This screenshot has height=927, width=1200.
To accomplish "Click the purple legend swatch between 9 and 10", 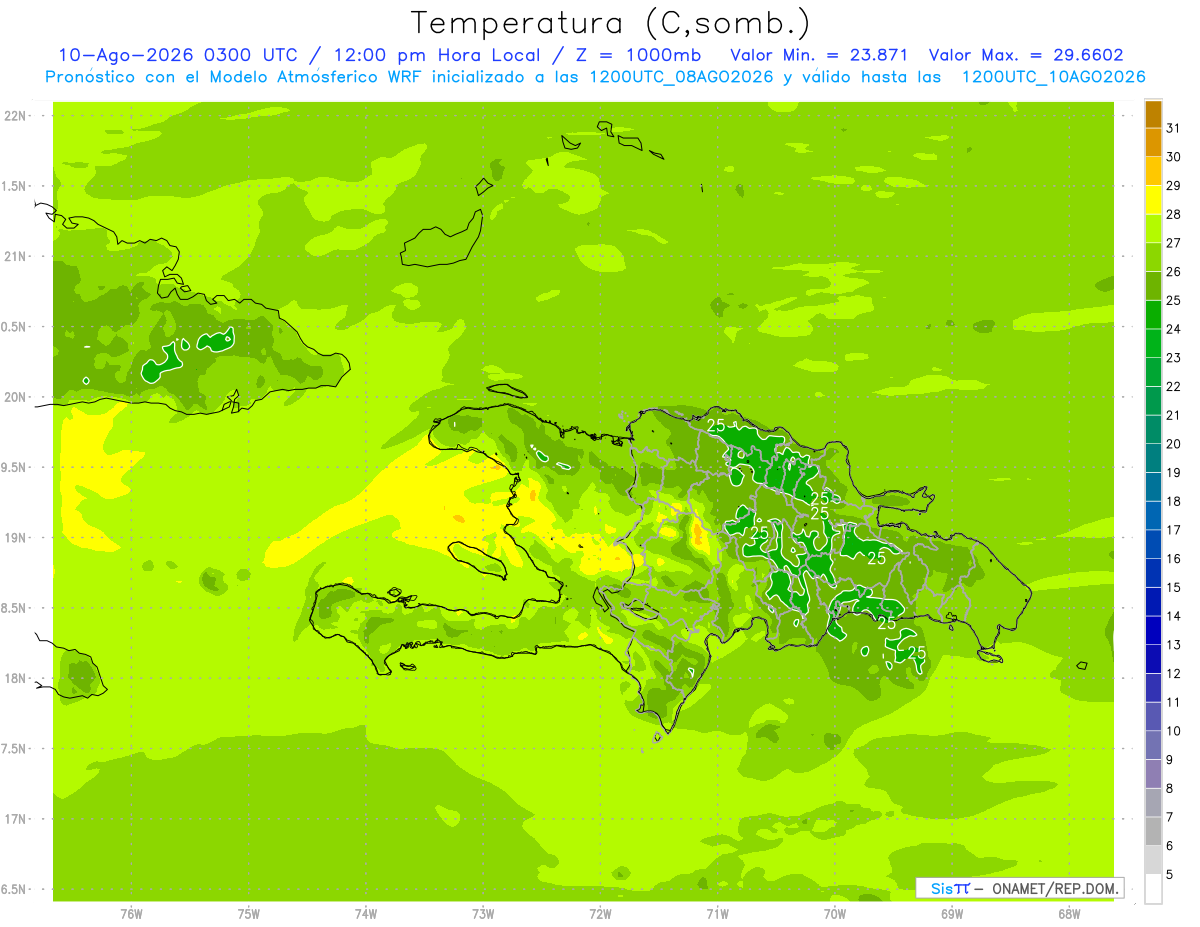I will [1153, 745].
